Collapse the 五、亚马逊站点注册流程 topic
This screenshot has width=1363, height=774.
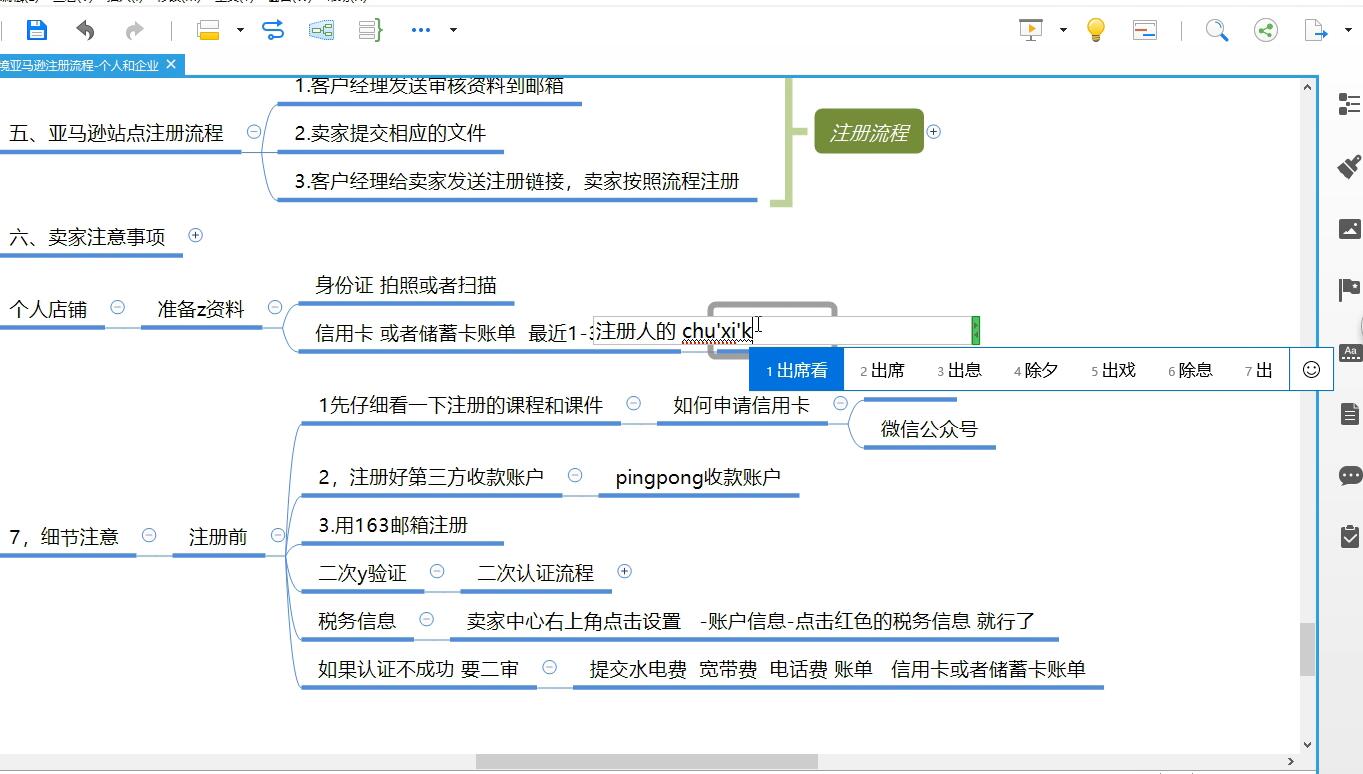(x=254, y=132)
